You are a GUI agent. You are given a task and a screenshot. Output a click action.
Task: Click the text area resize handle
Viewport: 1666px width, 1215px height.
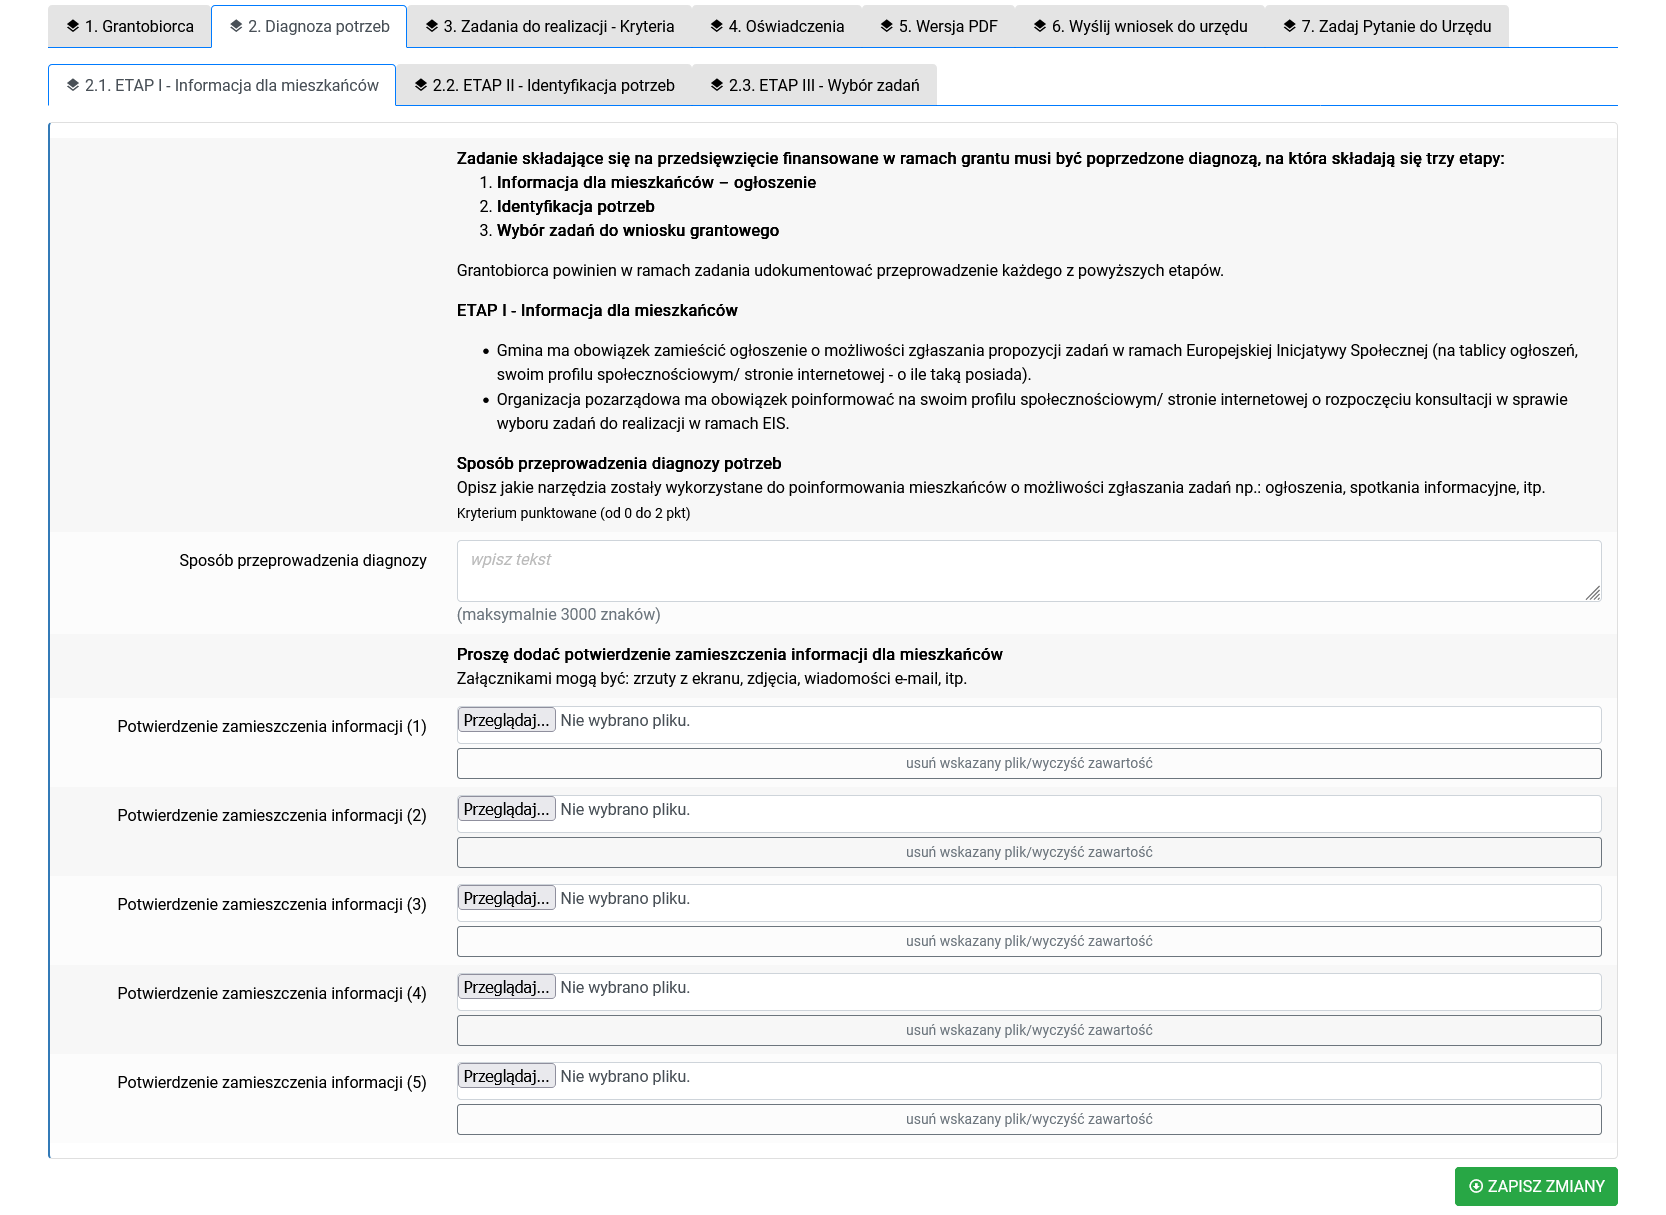[x=1592, y=593]
